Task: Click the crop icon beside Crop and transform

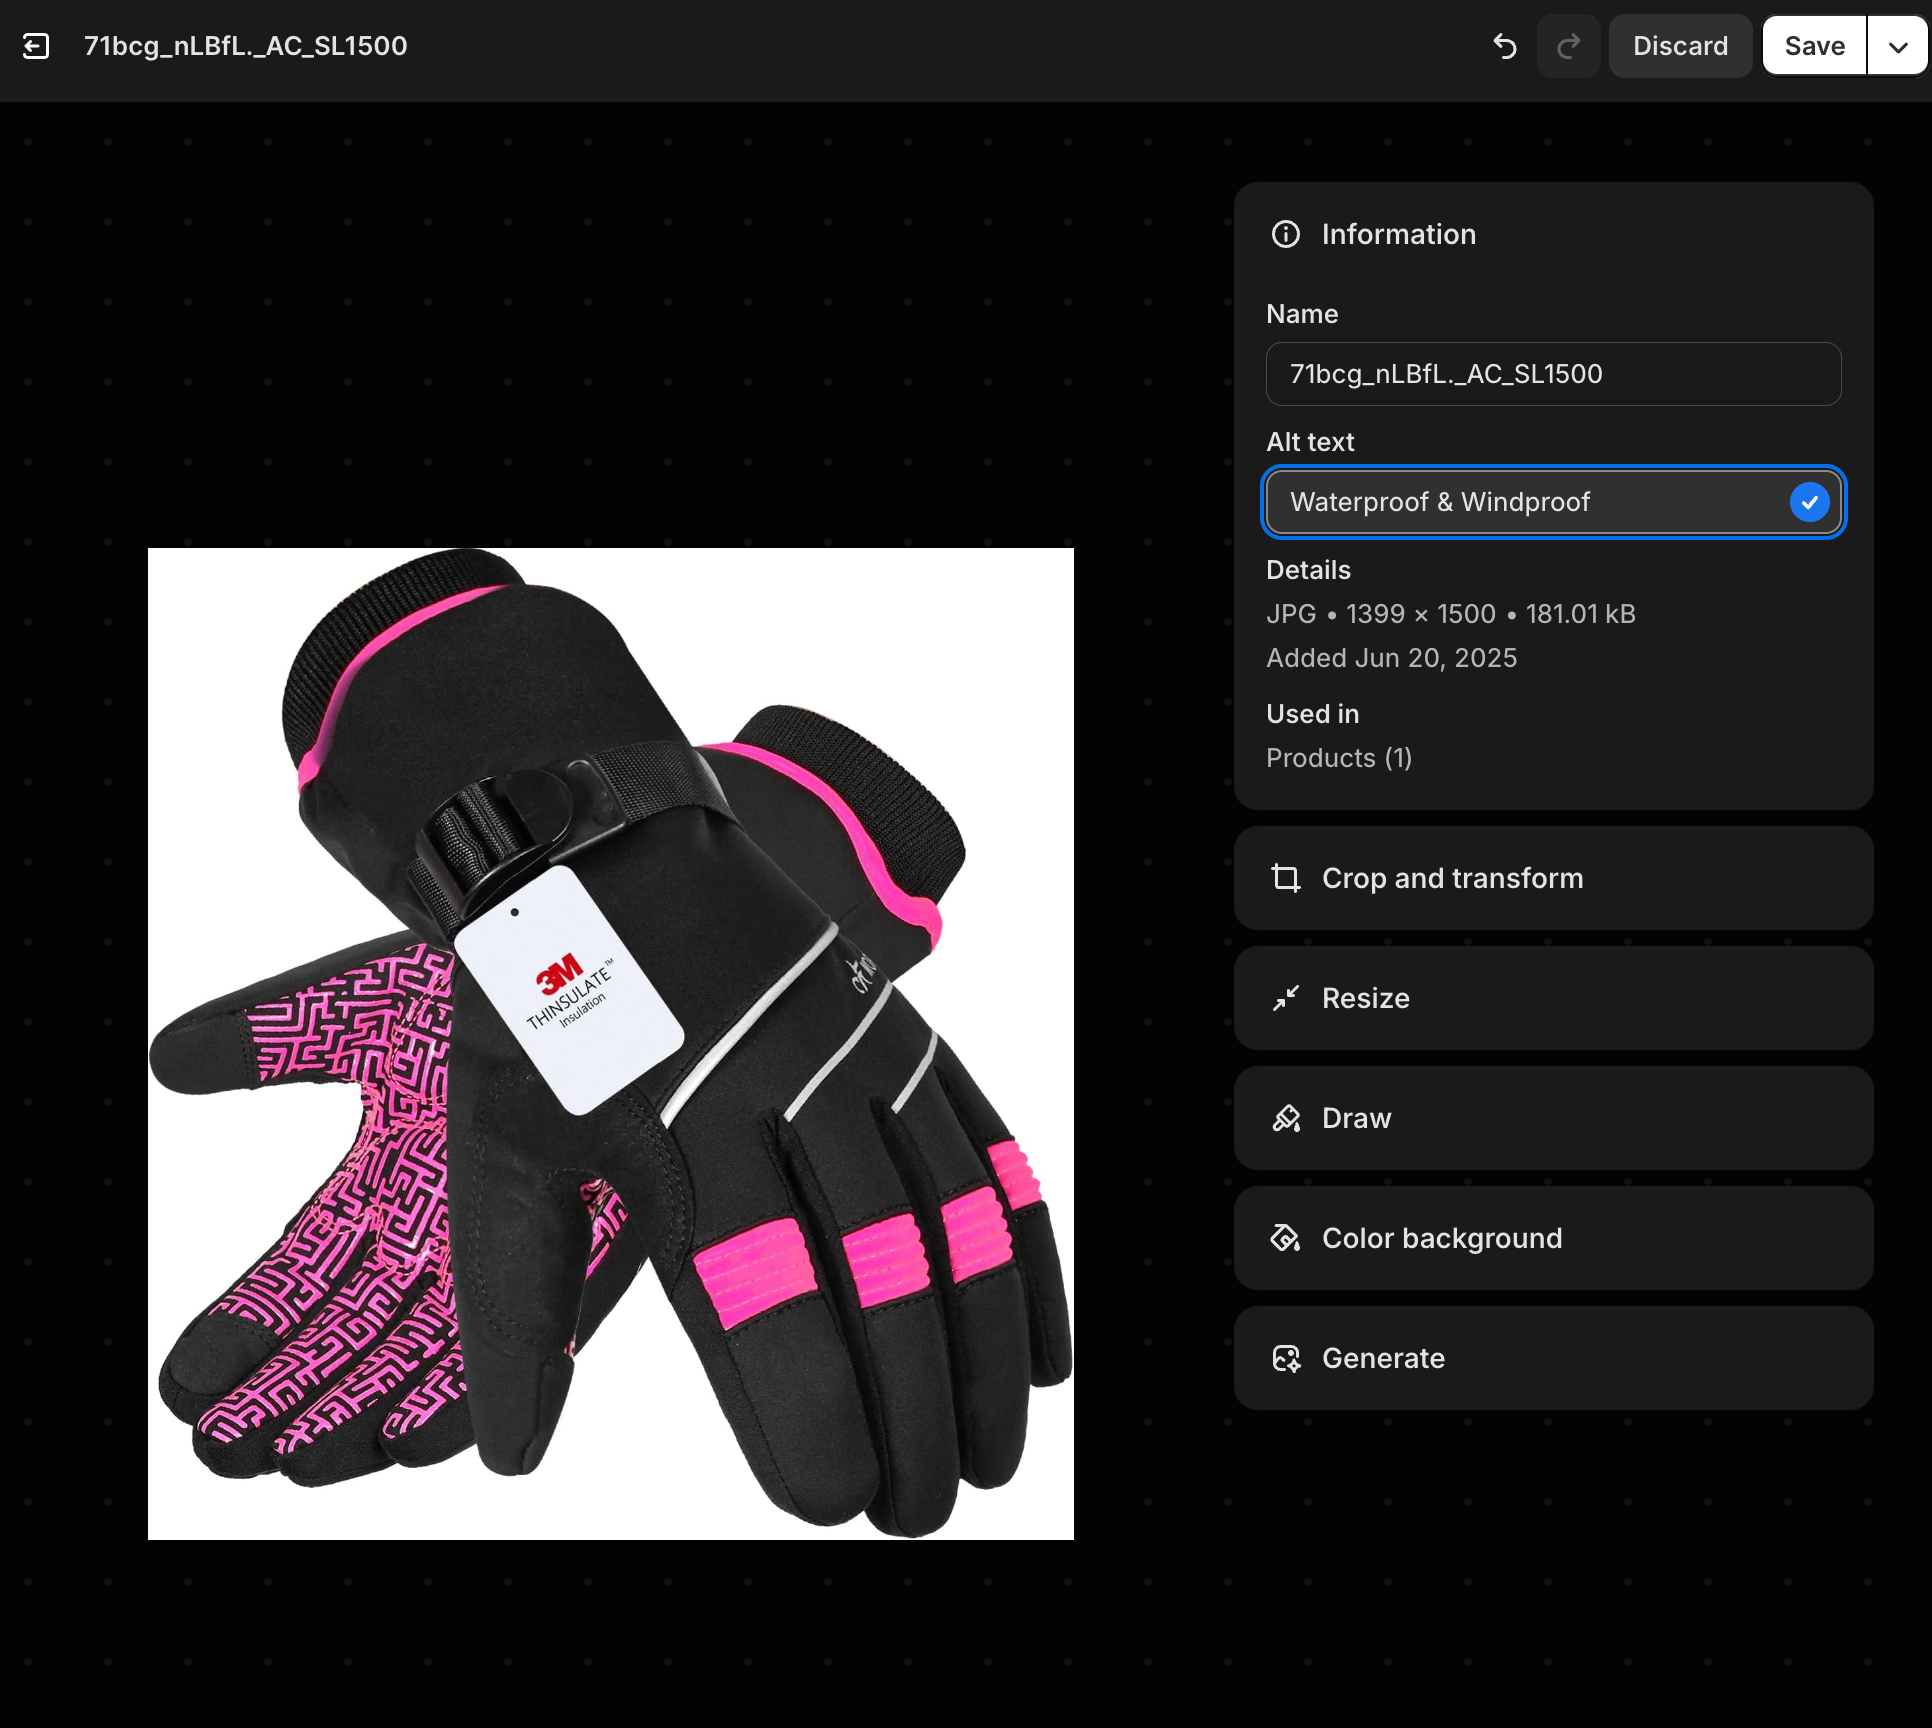Action: [1286, 878]
